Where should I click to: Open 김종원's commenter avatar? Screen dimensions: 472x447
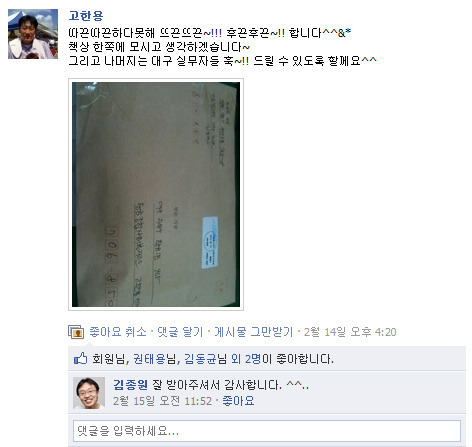89,393
